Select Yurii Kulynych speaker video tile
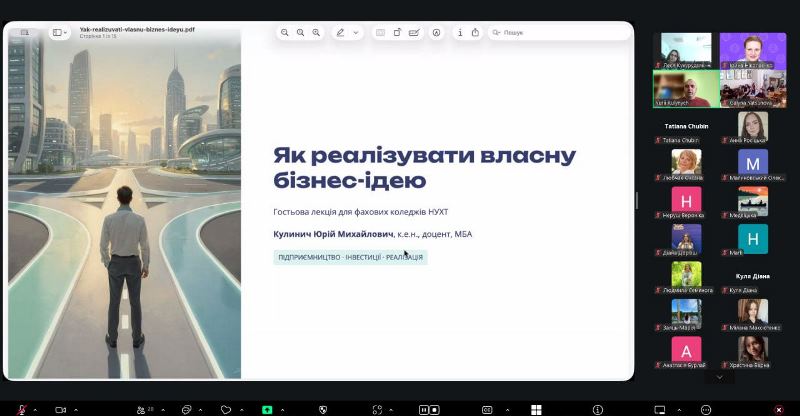The image size is (800, 416). click(x=684, y=87)
